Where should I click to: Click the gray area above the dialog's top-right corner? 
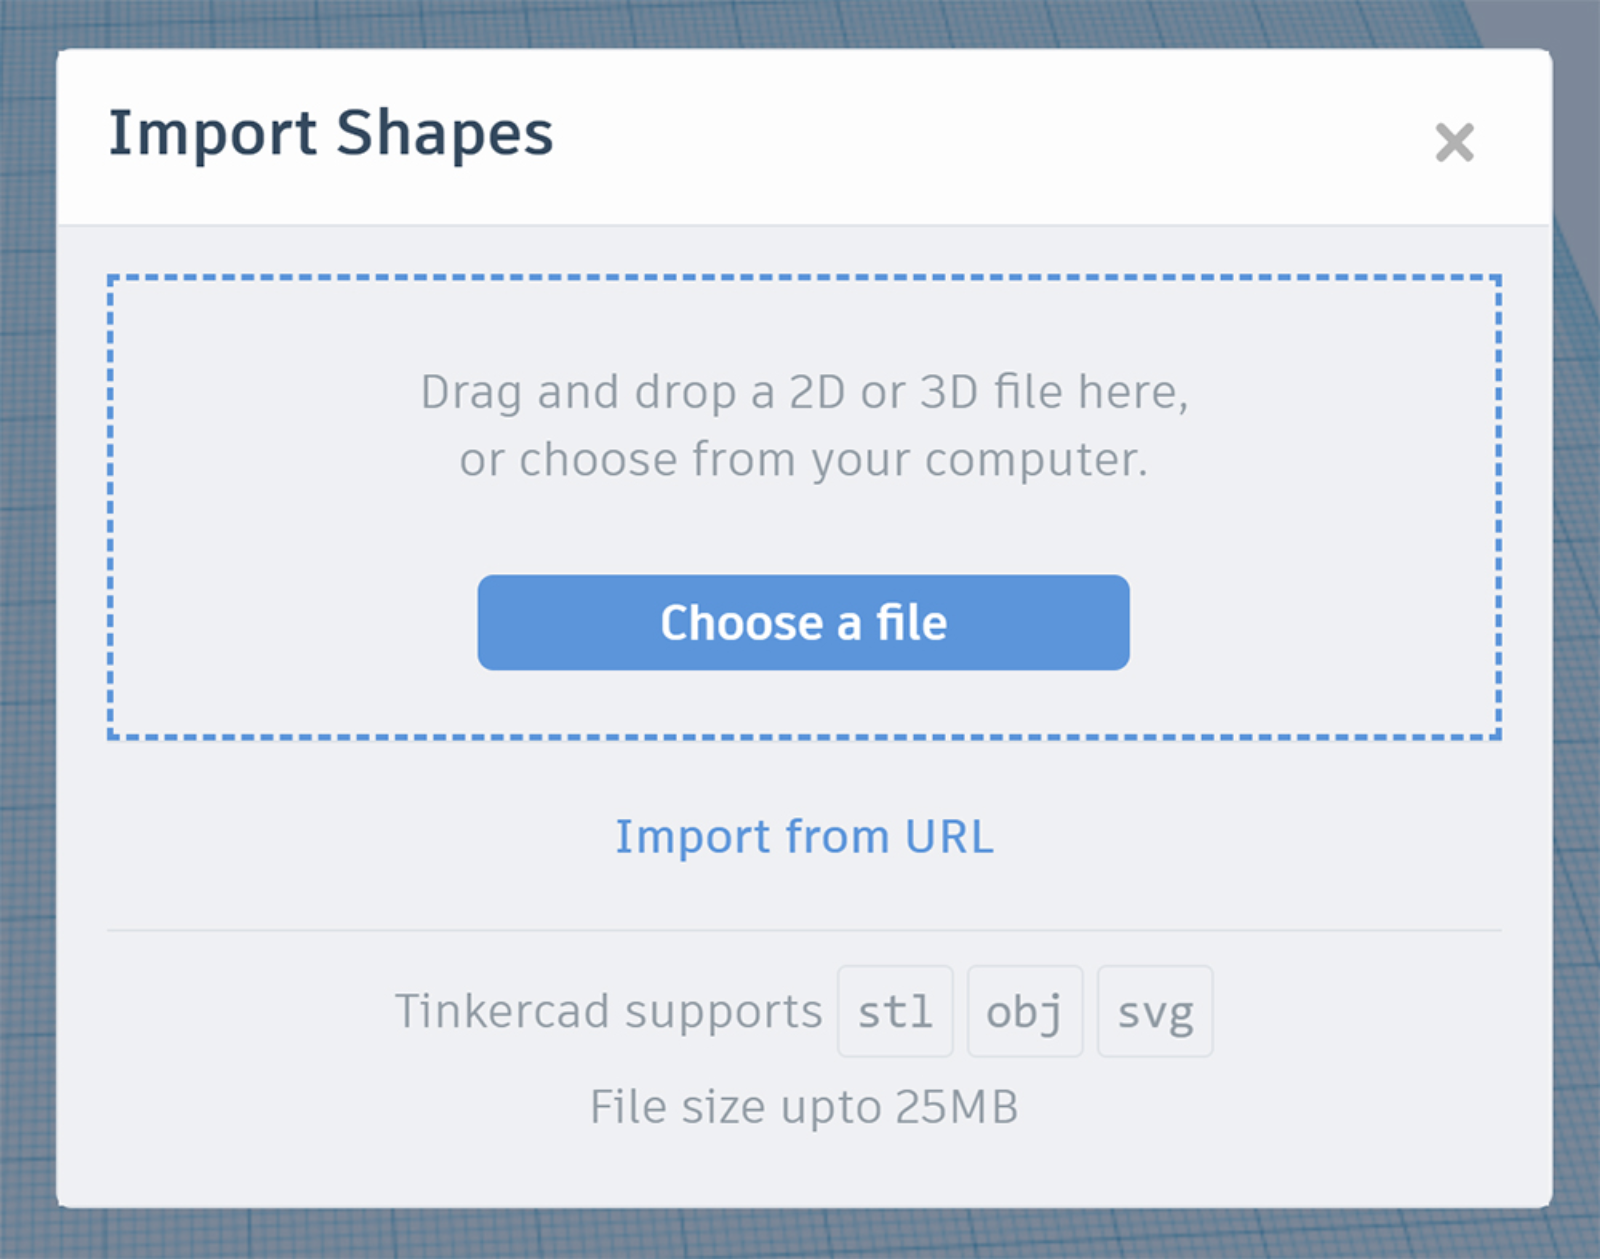point(1560,22)
